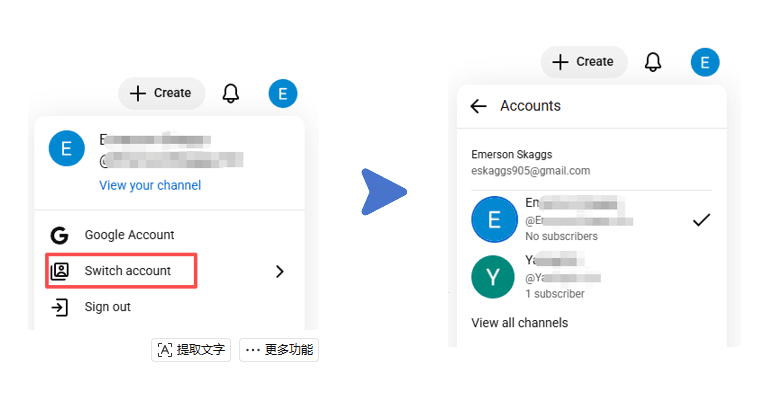Click the Sign out arrow icon
Screen dimensions: 763x397
point(59,307)
